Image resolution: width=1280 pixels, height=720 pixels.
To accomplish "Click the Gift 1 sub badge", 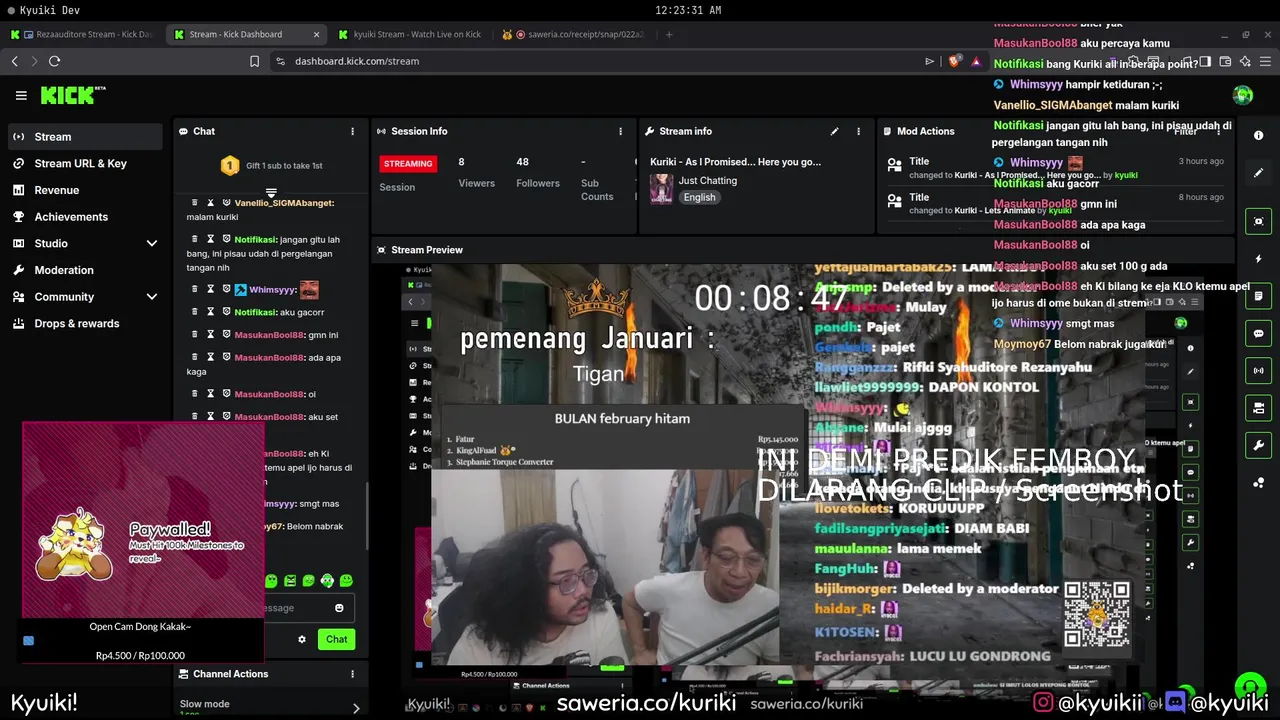I will tap(230, 165).
